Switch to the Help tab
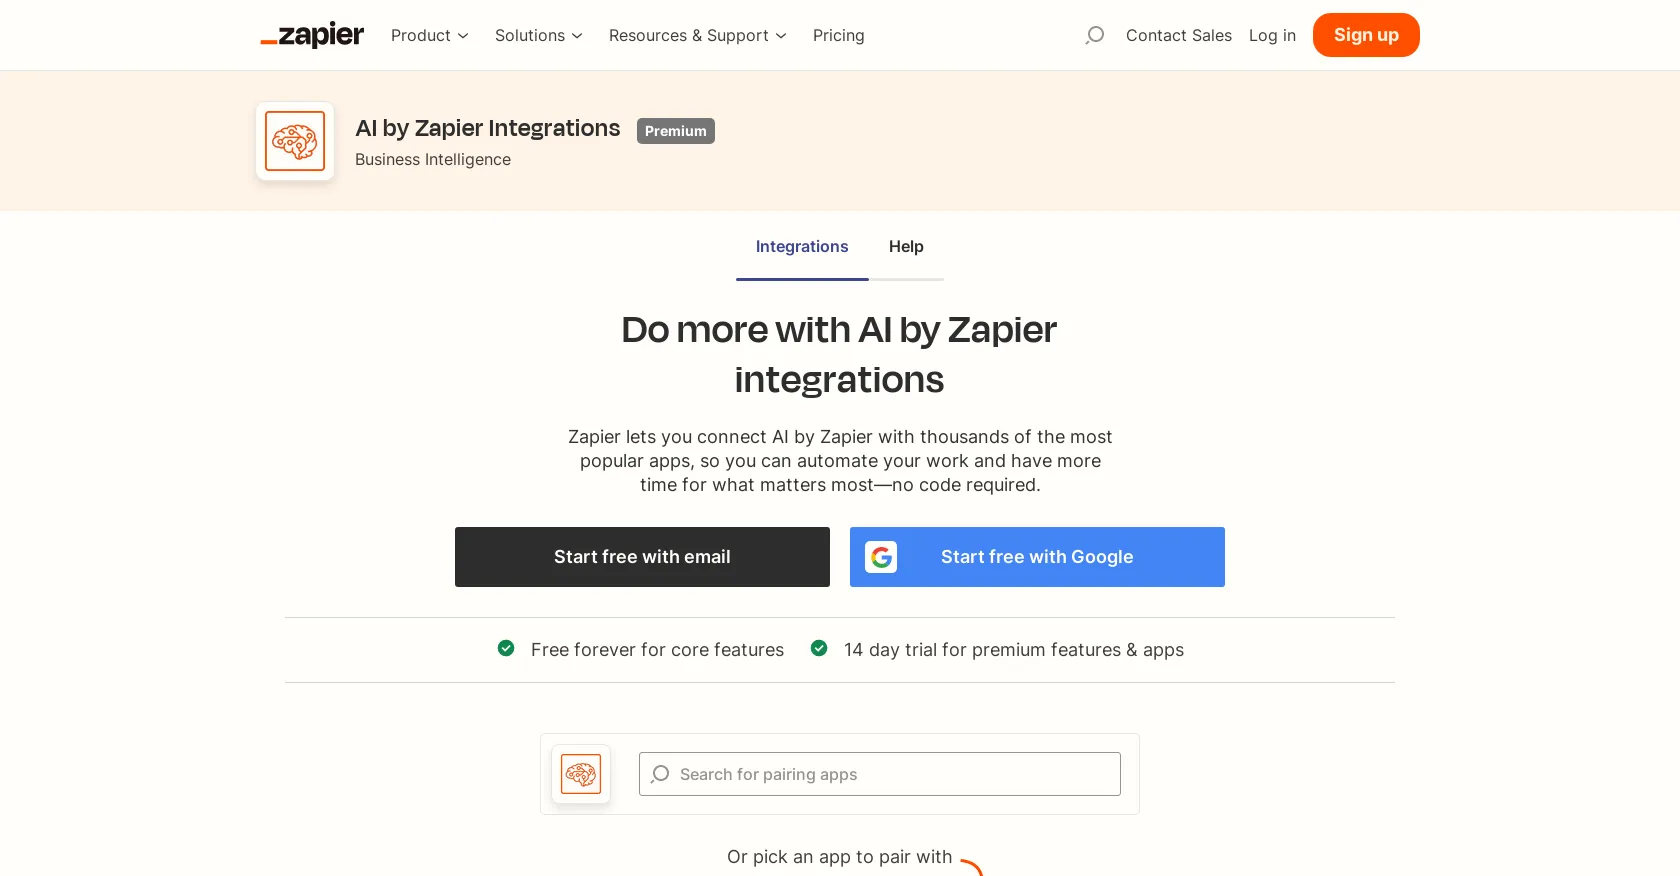 (x=906, y=246)
